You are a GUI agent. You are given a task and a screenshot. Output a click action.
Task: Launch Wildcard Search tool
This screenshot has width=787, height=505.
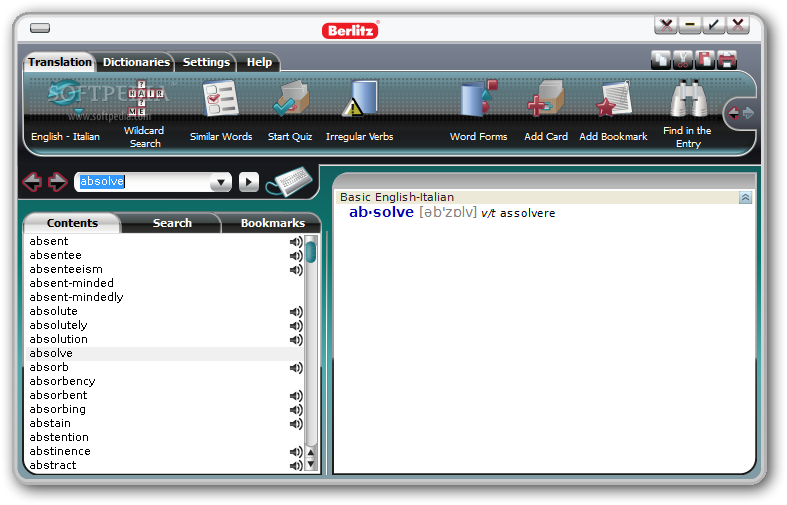click(x=144, y=113)
